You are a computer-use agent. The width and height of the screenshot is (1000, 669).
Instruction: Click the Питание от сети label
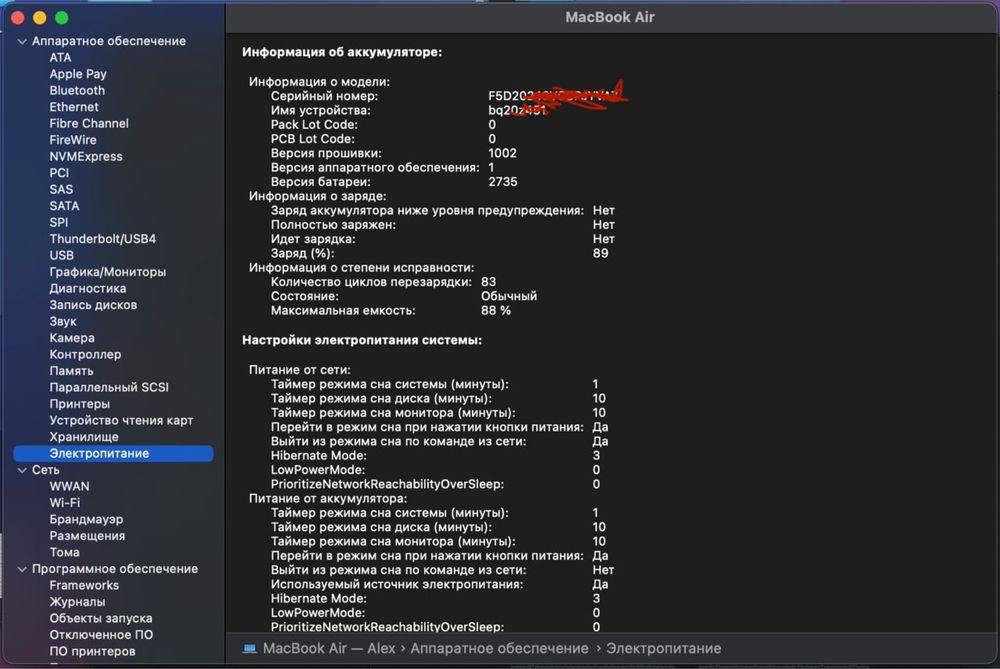(300, 370)
